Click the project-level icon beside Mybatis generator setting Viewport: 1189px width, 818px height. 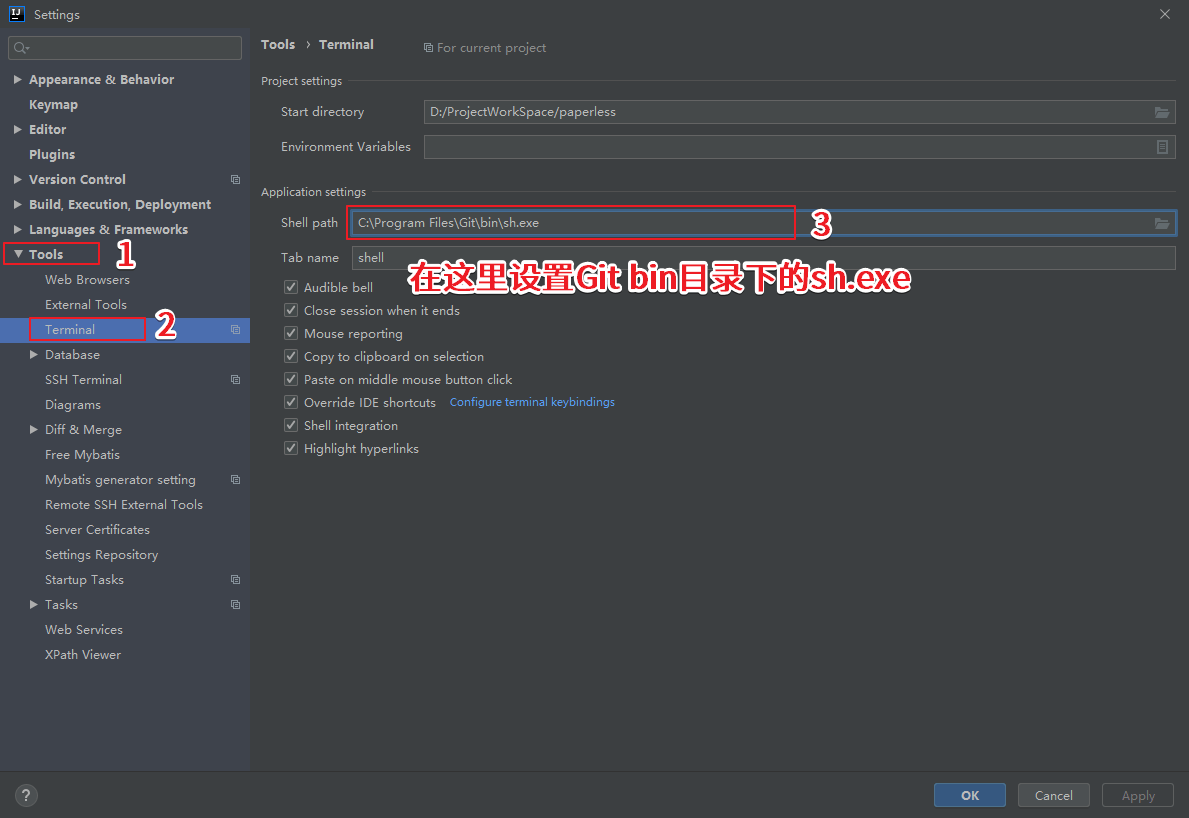pos(235,480)
